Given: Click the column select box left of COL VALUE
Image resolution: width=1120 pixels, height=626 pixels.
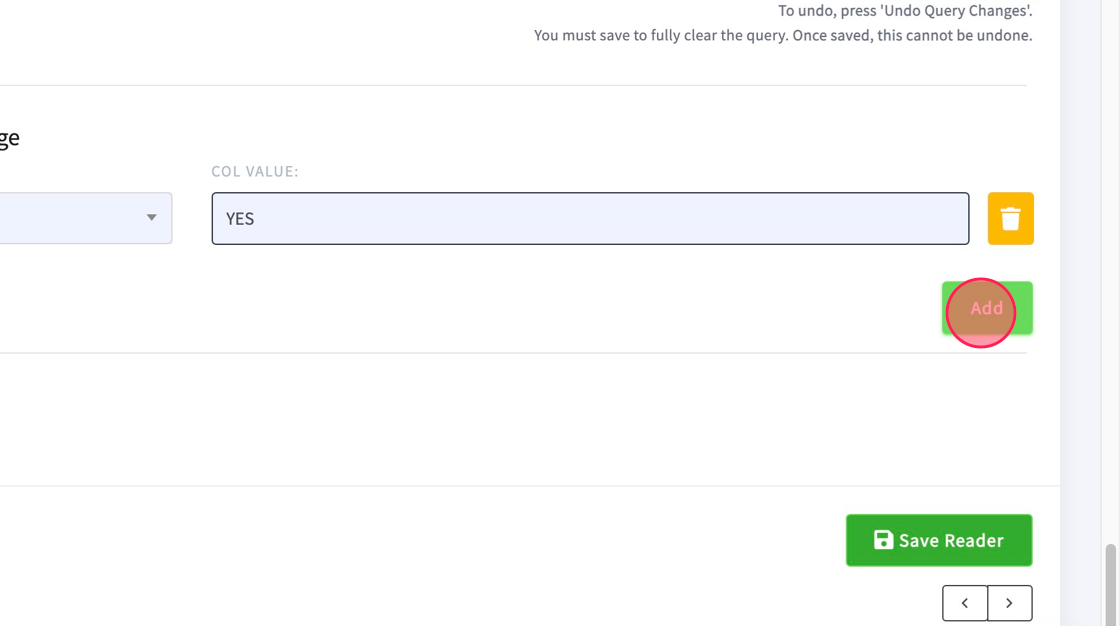Looking at the screenshot, I should click(x=86, y=218).
